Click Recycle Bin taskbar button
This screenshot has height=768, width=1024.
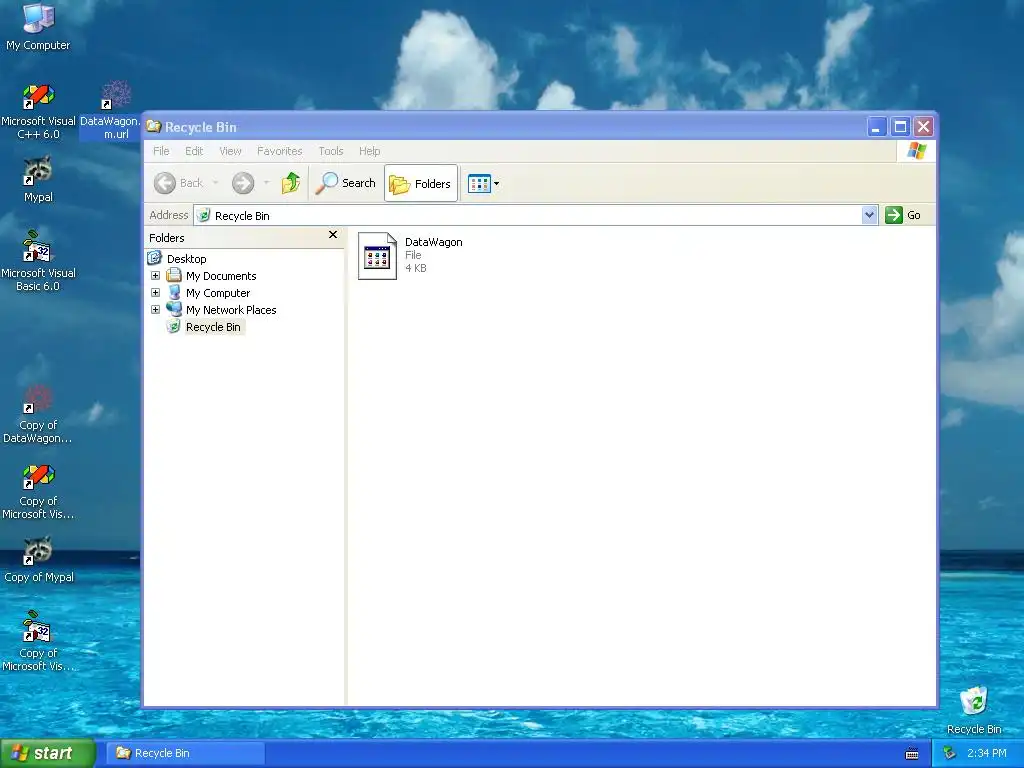(x=185, y=753)
